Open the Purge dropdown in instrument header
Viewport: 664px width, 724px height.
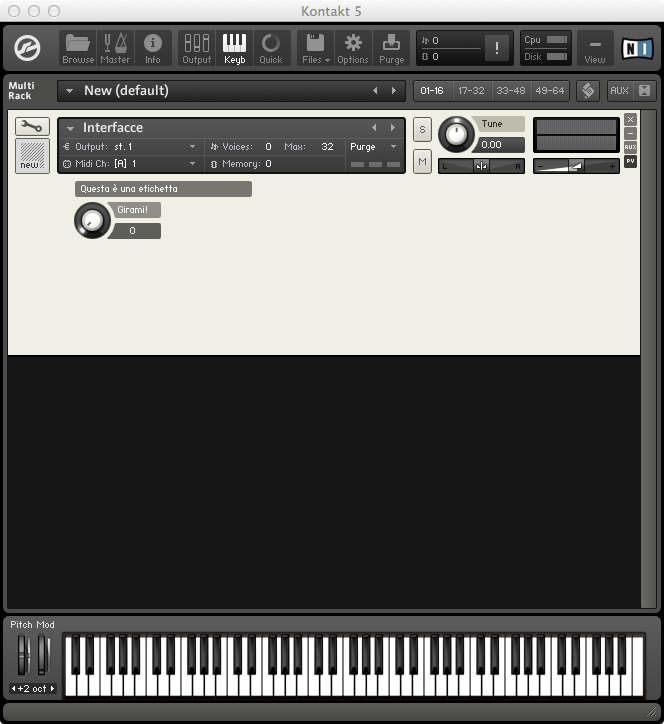[372, 147]
